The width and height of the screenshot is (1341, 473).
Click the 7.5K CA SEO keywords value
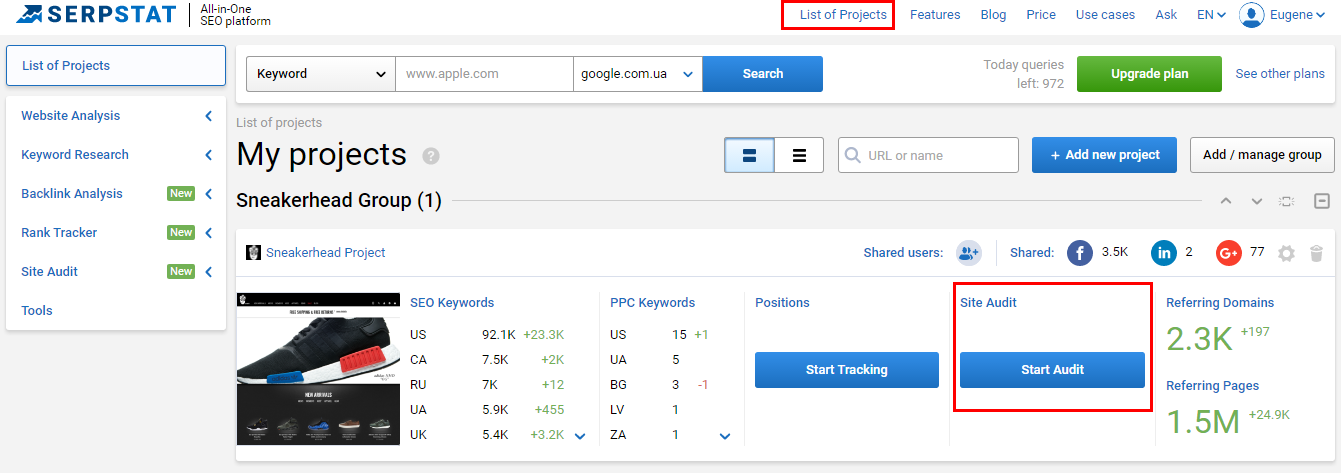[x=495, y=360]
